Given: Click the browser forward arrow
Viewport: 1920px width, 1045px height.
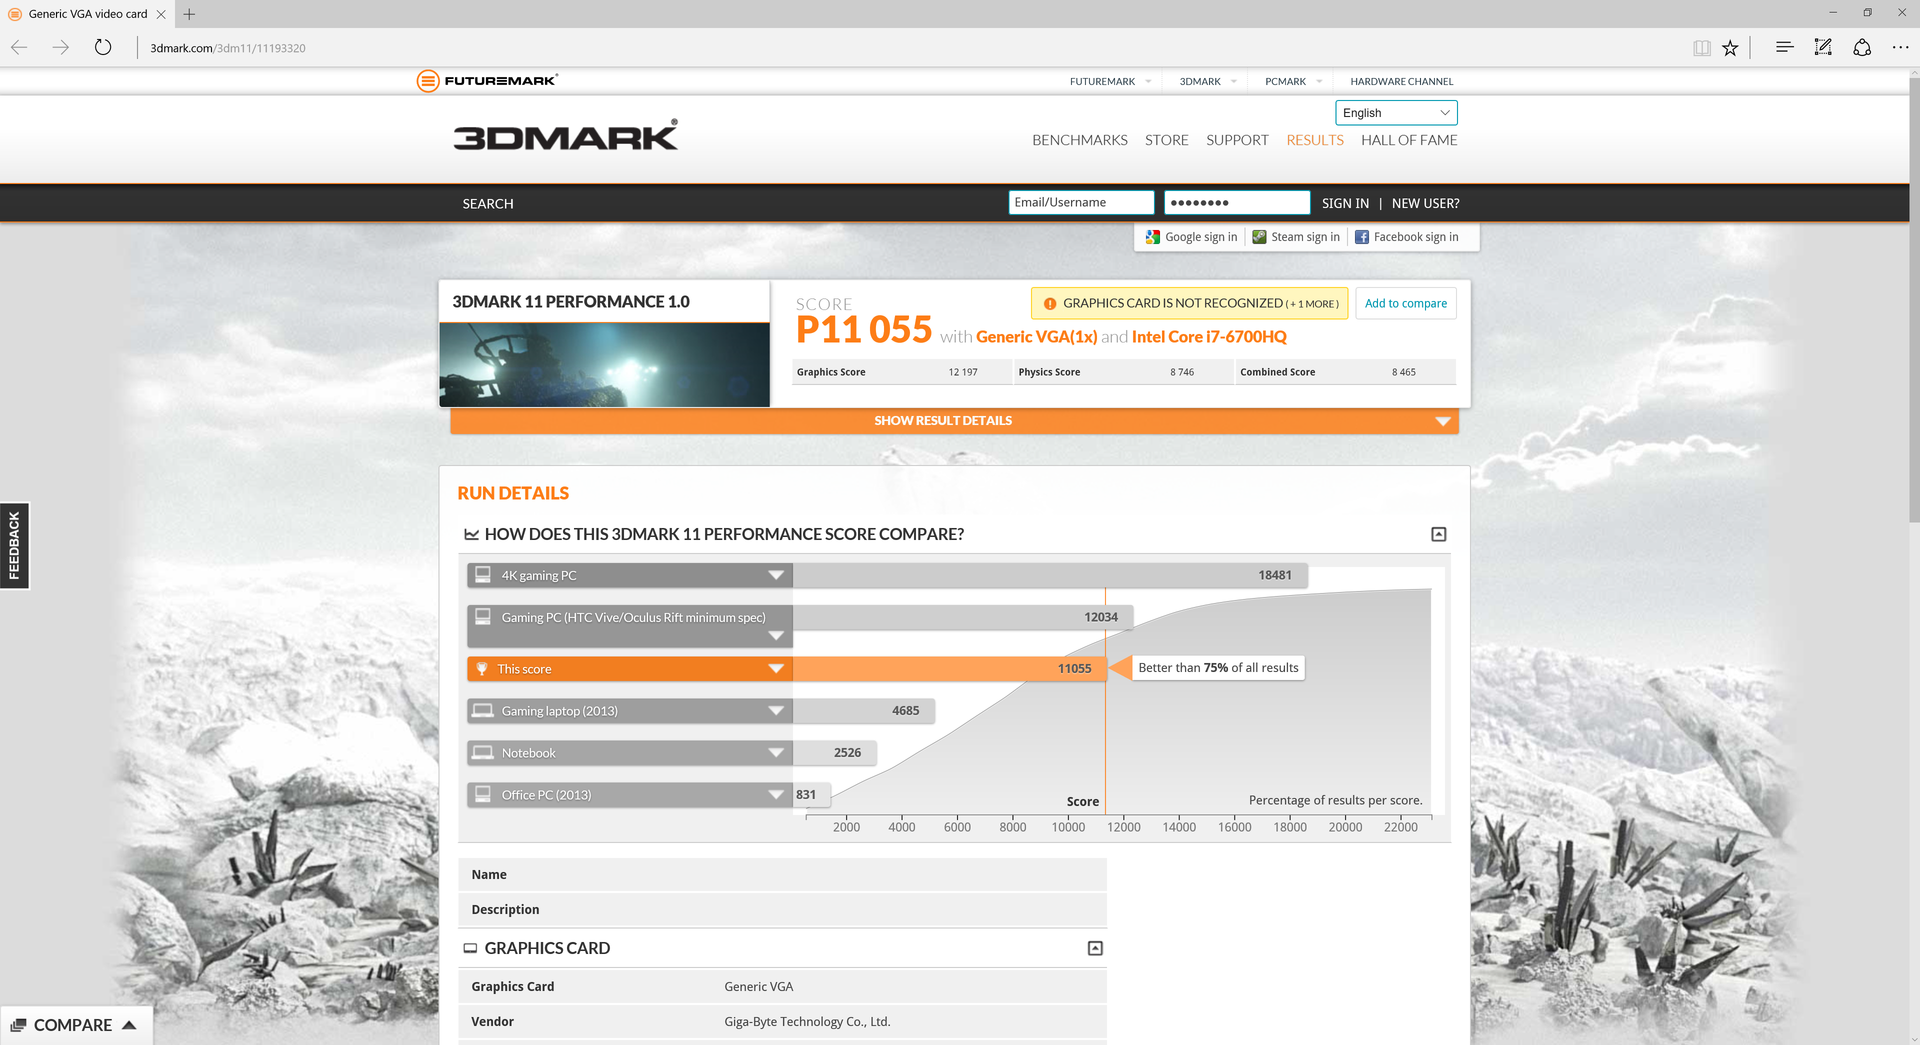Looking at the screenshot, I should [x=61, y=47].
